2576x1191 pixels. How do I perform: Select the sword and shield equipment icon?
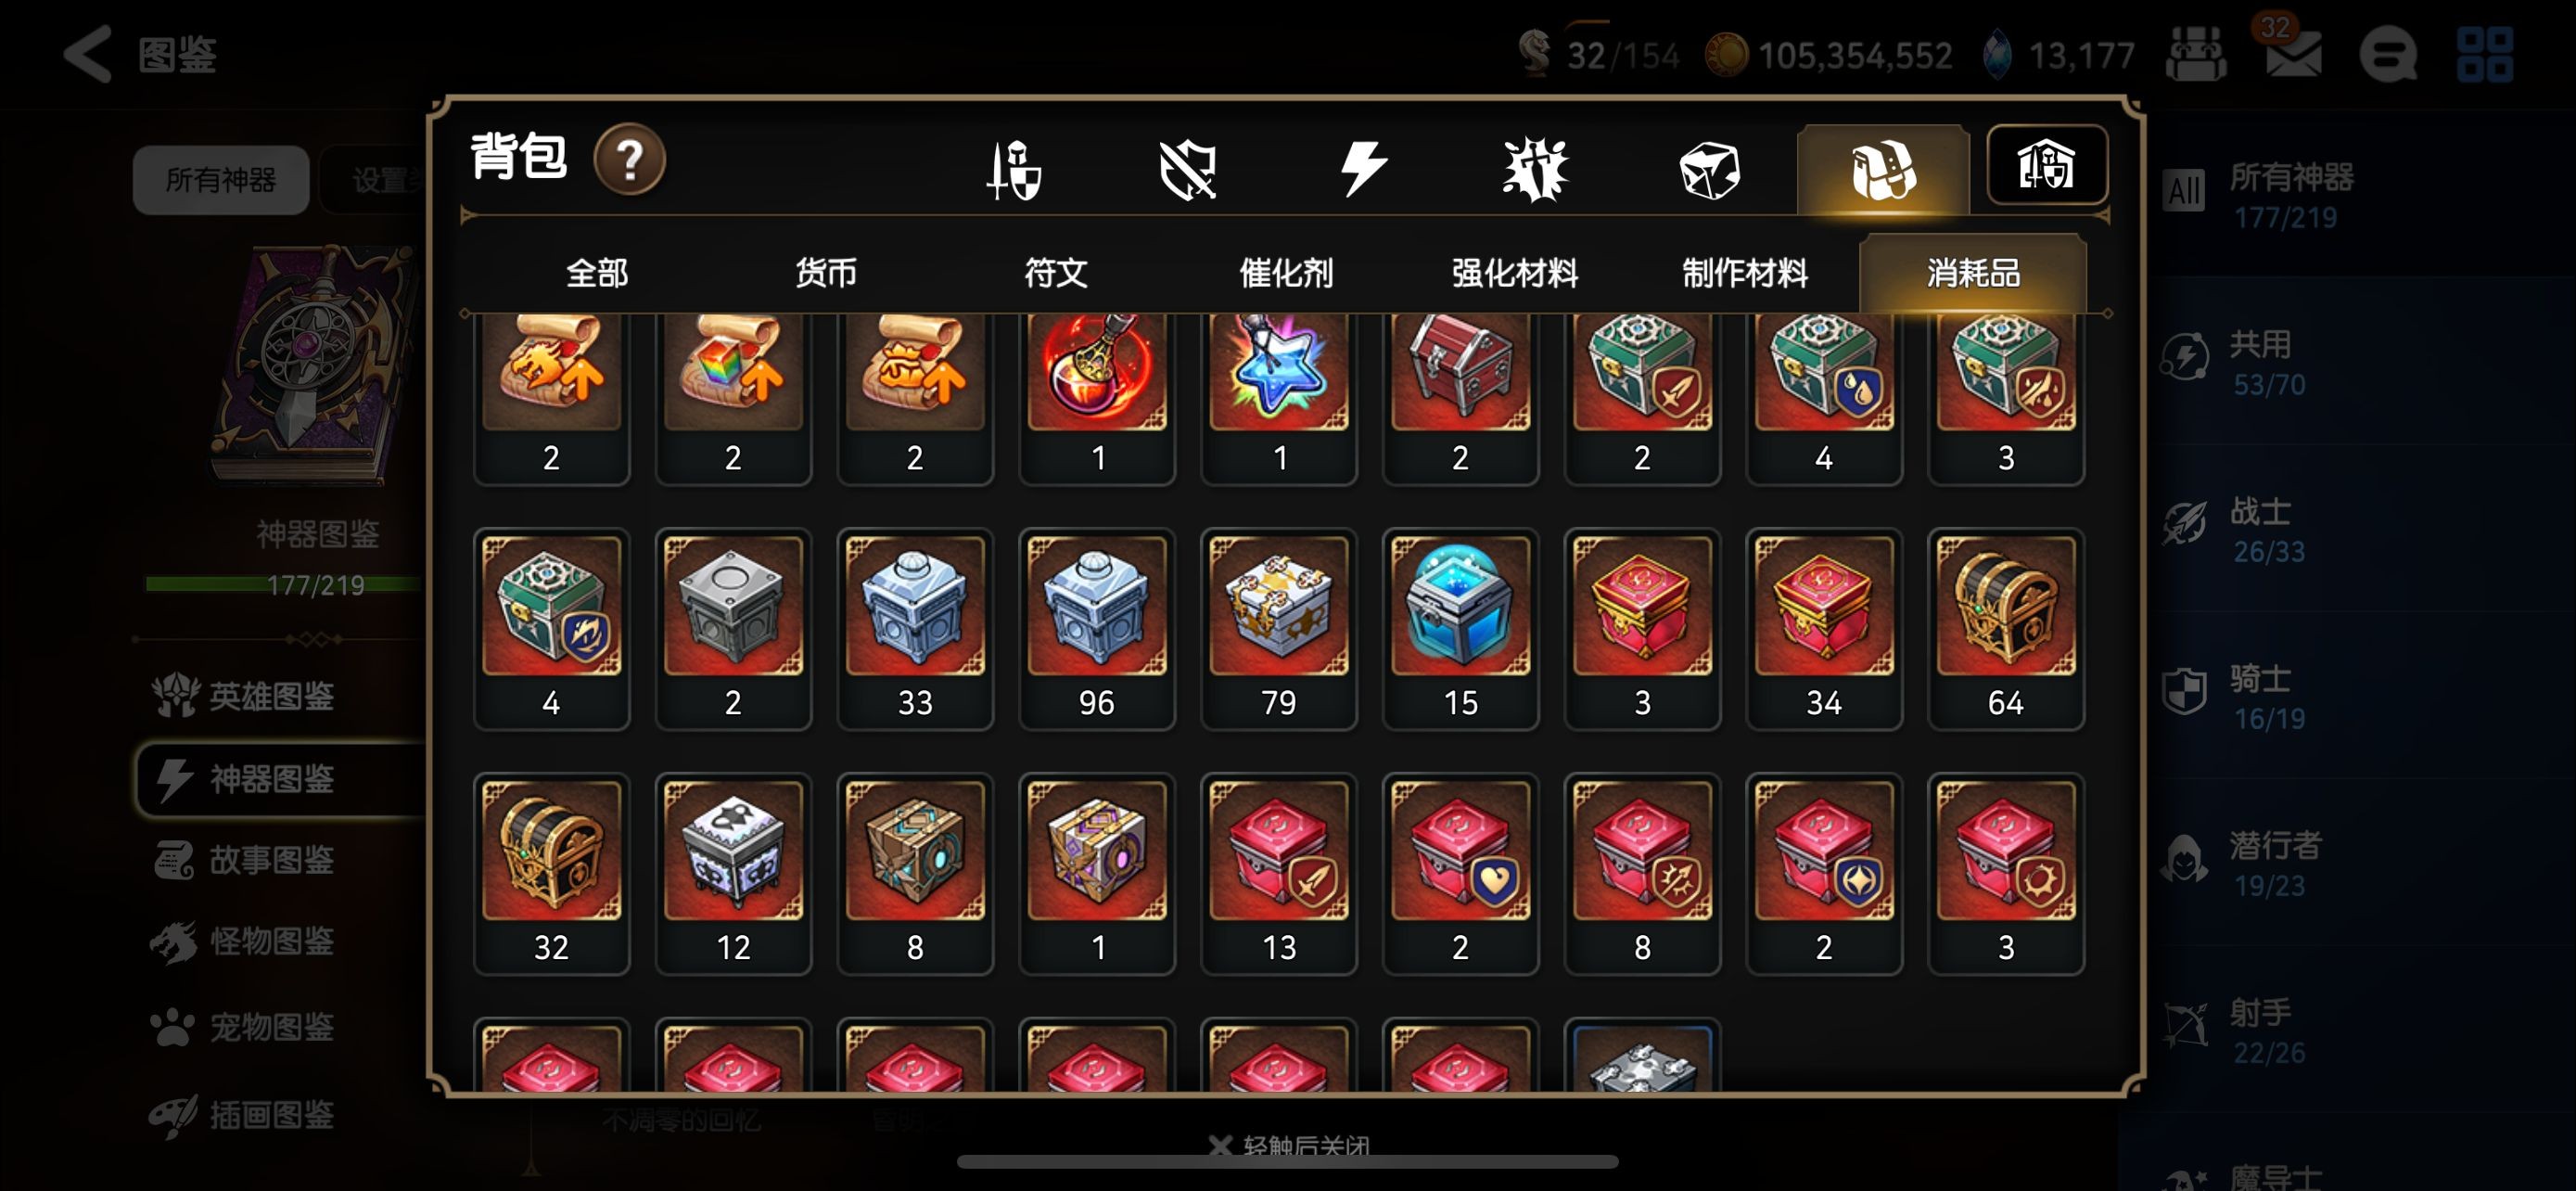[x=1014, y=170]
